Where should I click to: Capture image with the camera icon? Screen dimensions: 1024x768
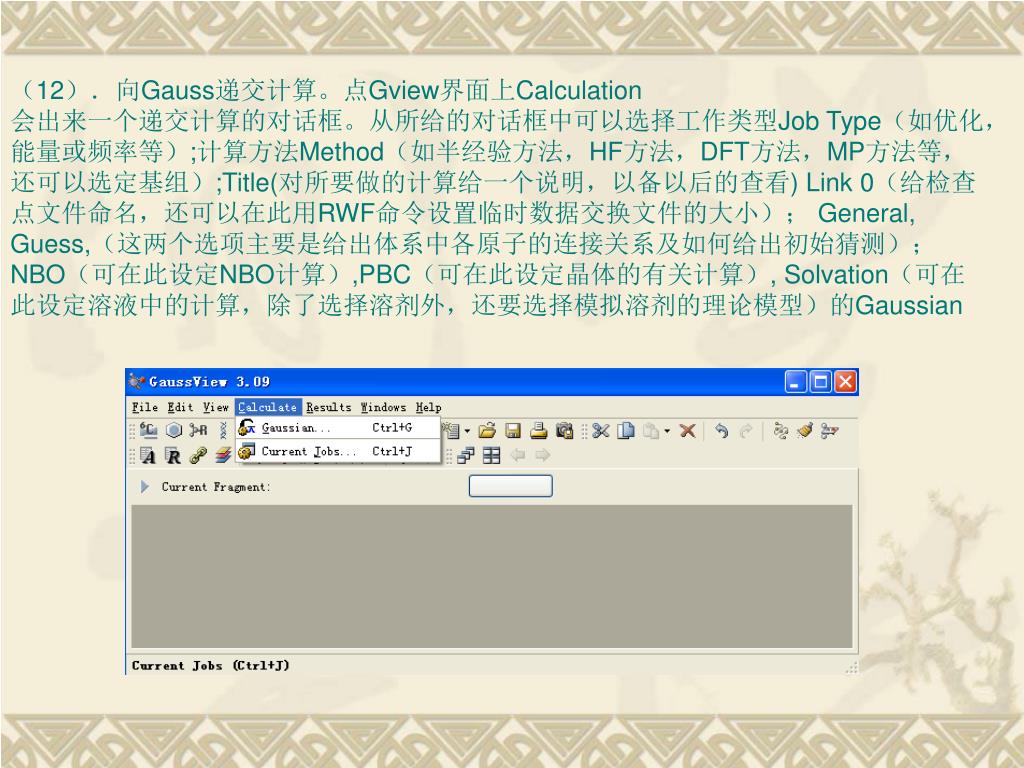(564, 430)
